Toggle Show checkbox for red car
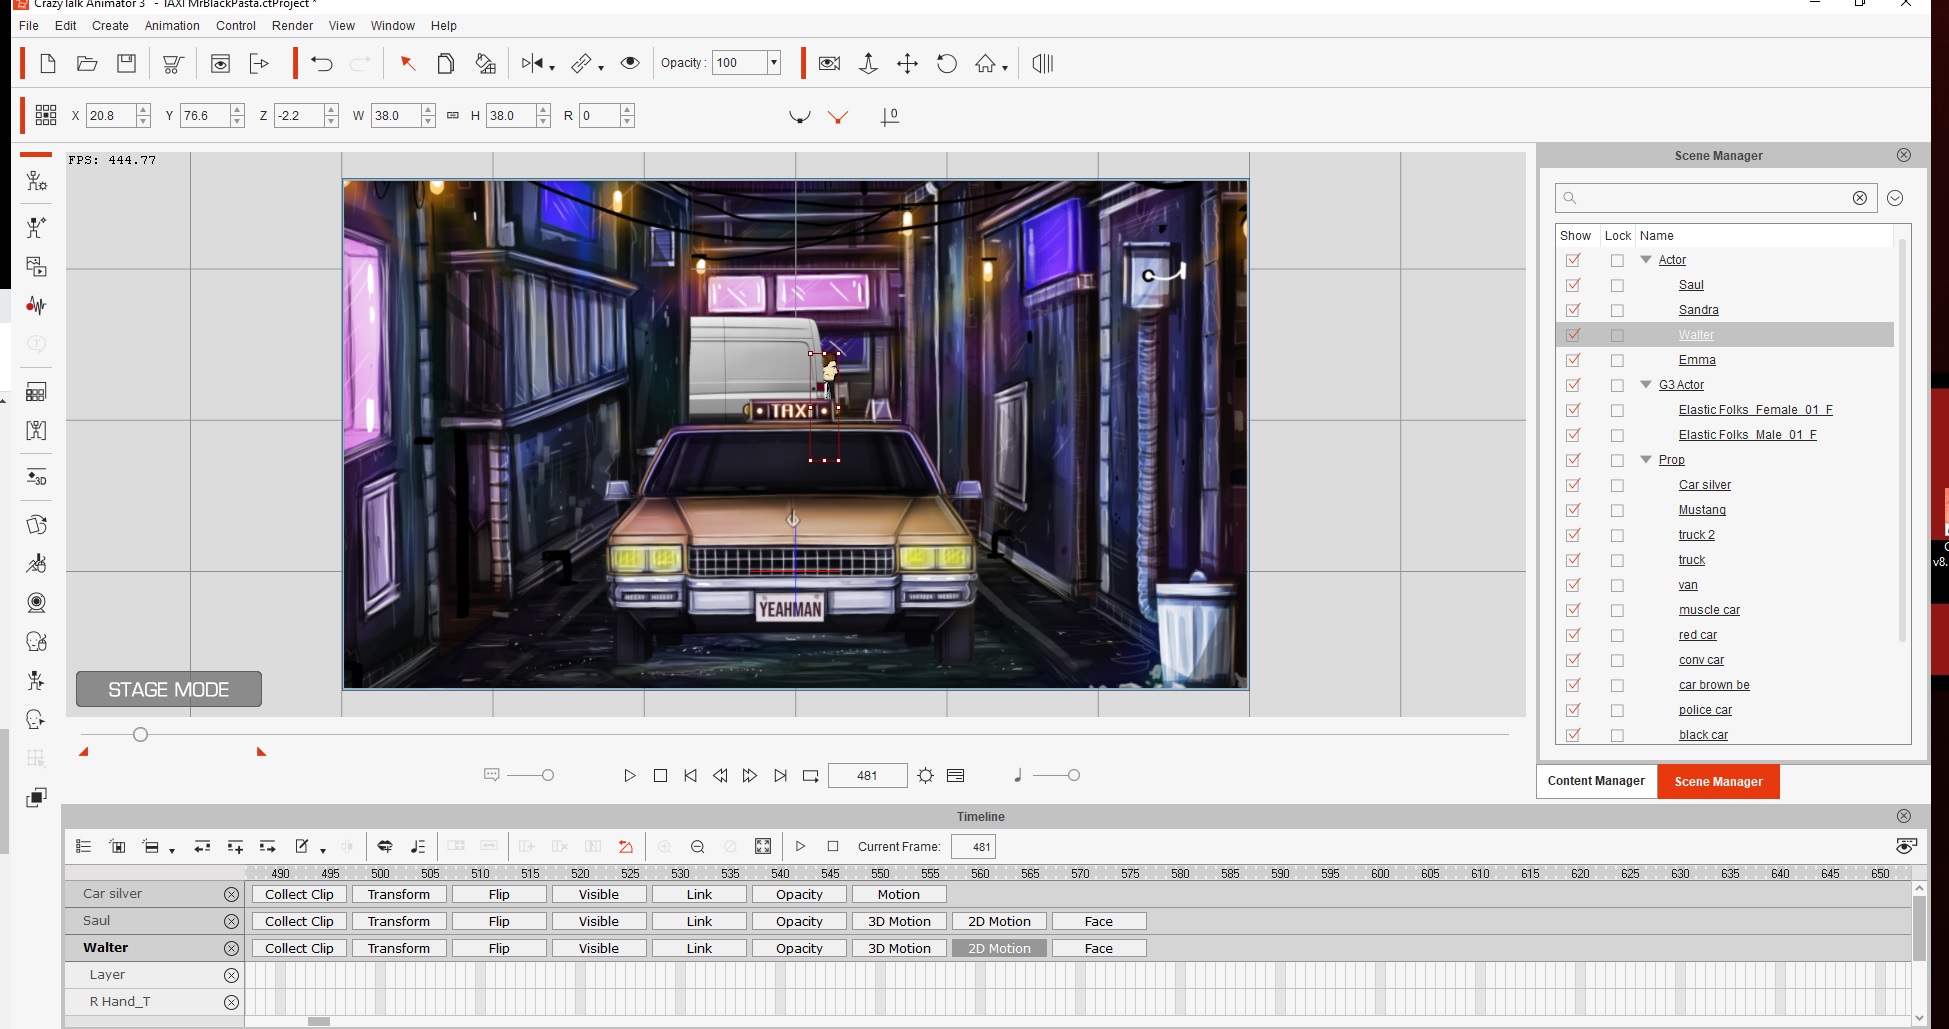This screenshot has height=1029, width=1949. click(1573, 635)
